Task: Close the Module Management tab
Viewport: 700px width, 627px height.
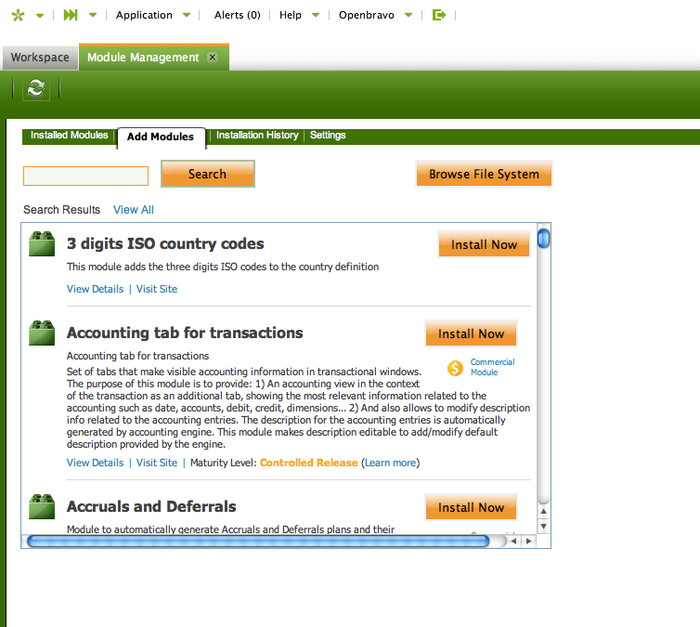Action: click(212, 57)
